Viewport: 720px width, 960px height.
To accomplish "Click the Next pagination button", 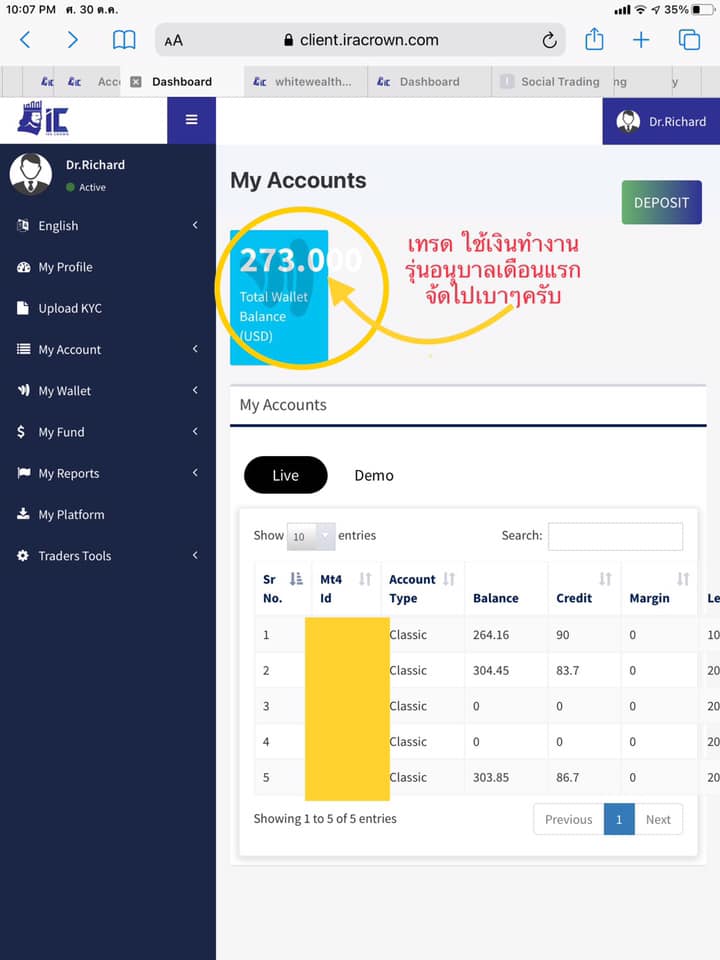I will click(658, 819).
